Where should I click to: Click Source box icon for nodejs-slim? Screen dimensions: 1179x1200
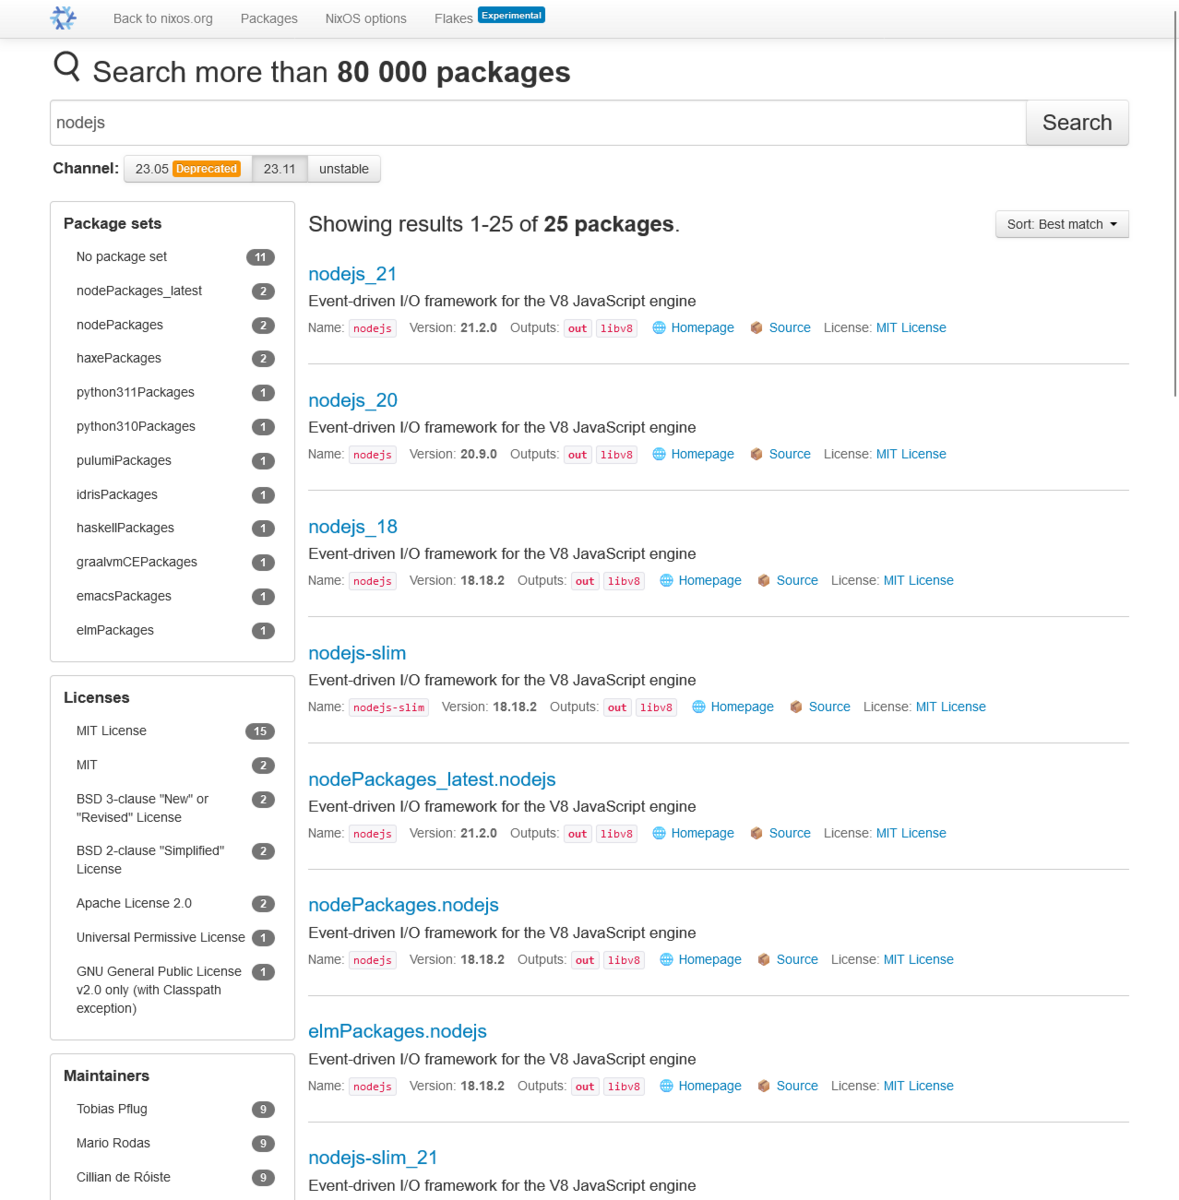coord(796,707)
